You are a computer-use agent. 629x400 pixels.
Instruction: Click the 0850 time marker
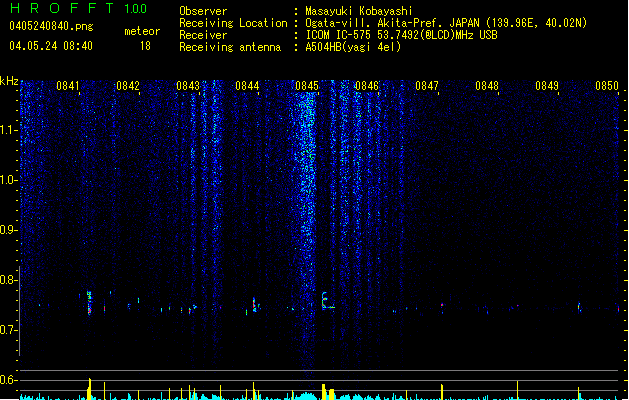[x=607, y=86]
